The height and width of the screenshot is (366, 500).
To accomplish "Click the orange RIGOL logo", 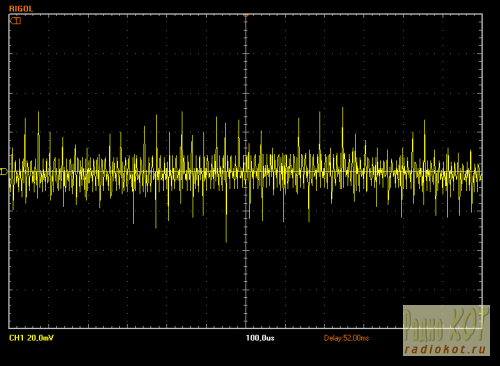I will 21,9.
